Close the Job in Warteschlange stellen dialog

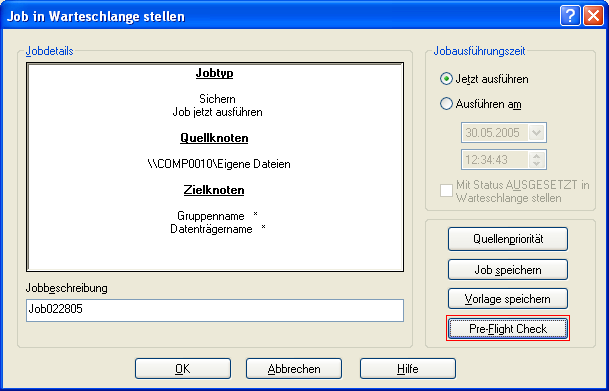tap(593, 16)
